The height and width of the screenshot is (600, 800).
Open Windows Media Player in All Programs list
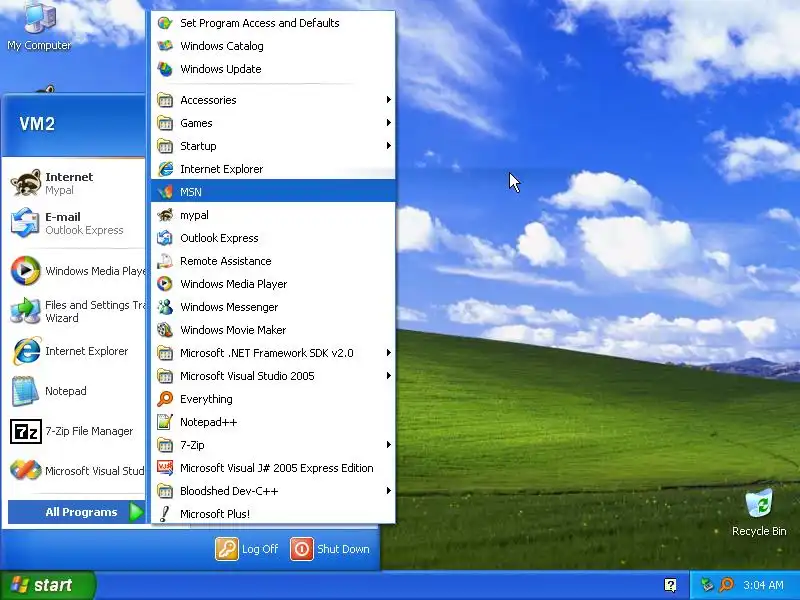[273, 284]
